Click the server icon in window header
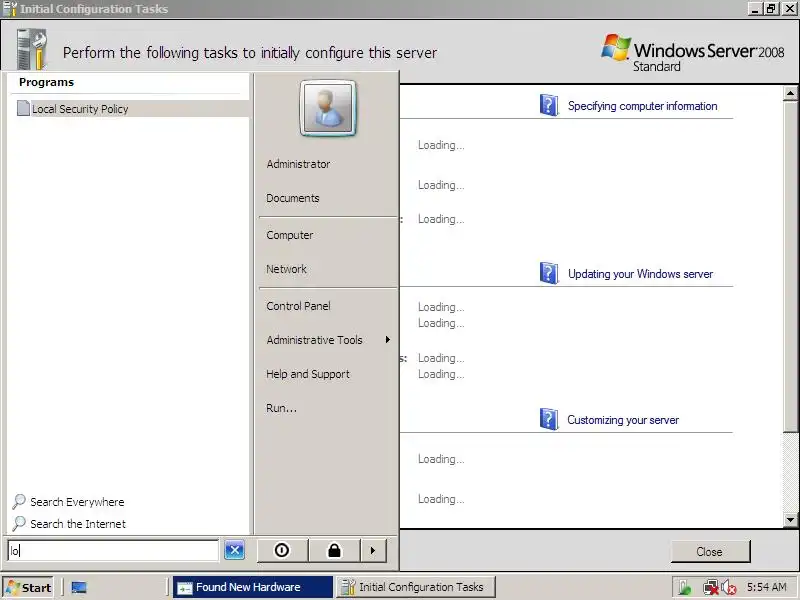This screenshot has height=600, width=800. (x=32, y=49)
